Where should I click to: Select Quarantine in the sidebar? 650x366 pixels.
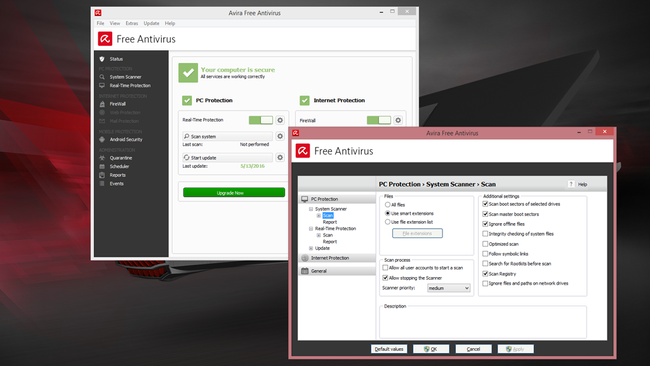click(121, 158)
